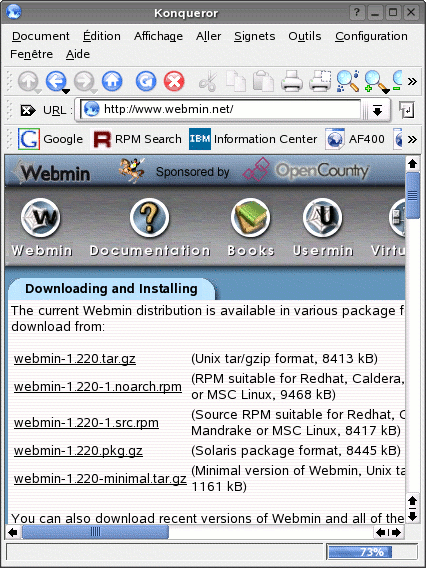Click the page load progress bar 73%
Image resolution: width=426 pixels, height=568 pixels.
pos(372,552)
